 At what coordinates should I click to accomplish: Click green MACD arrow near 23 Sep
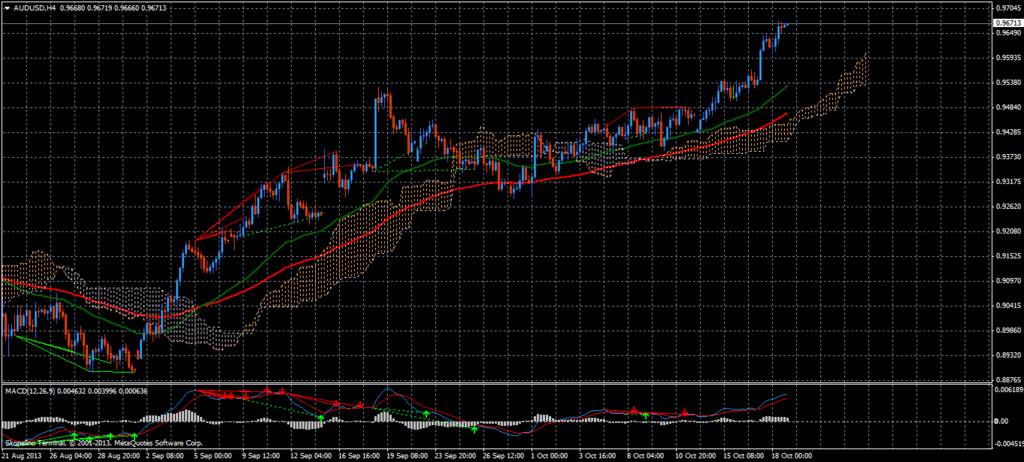(x=474, y=429)
